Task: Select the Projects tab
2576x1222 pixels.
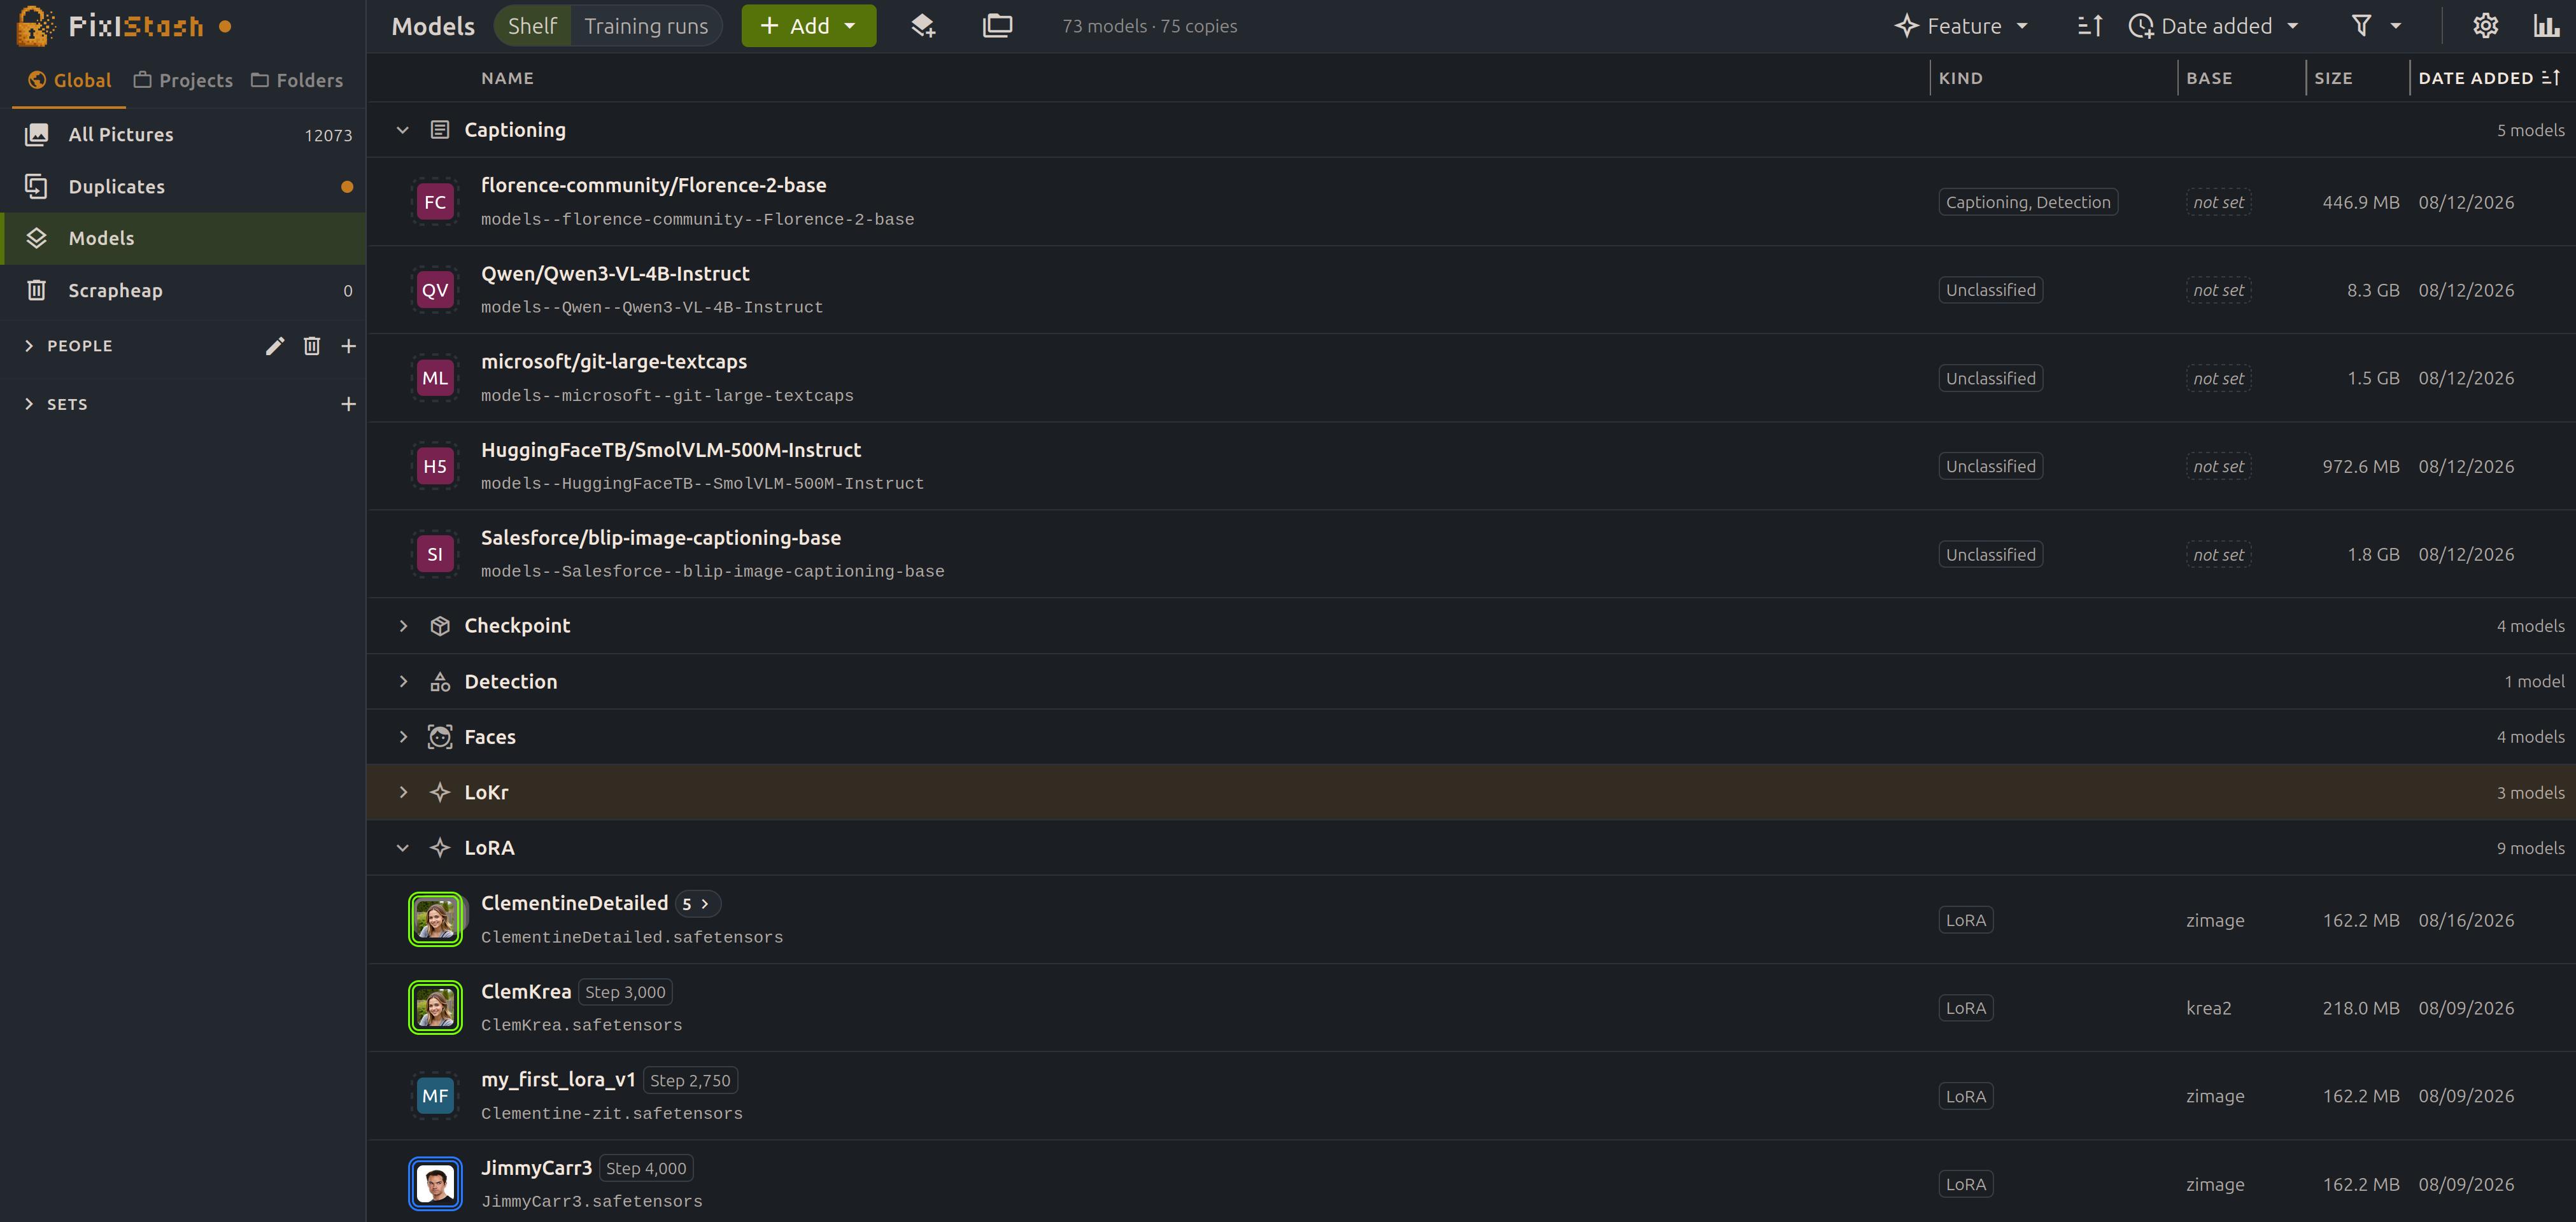Action: pyautogui.click(x=184, y=80)
